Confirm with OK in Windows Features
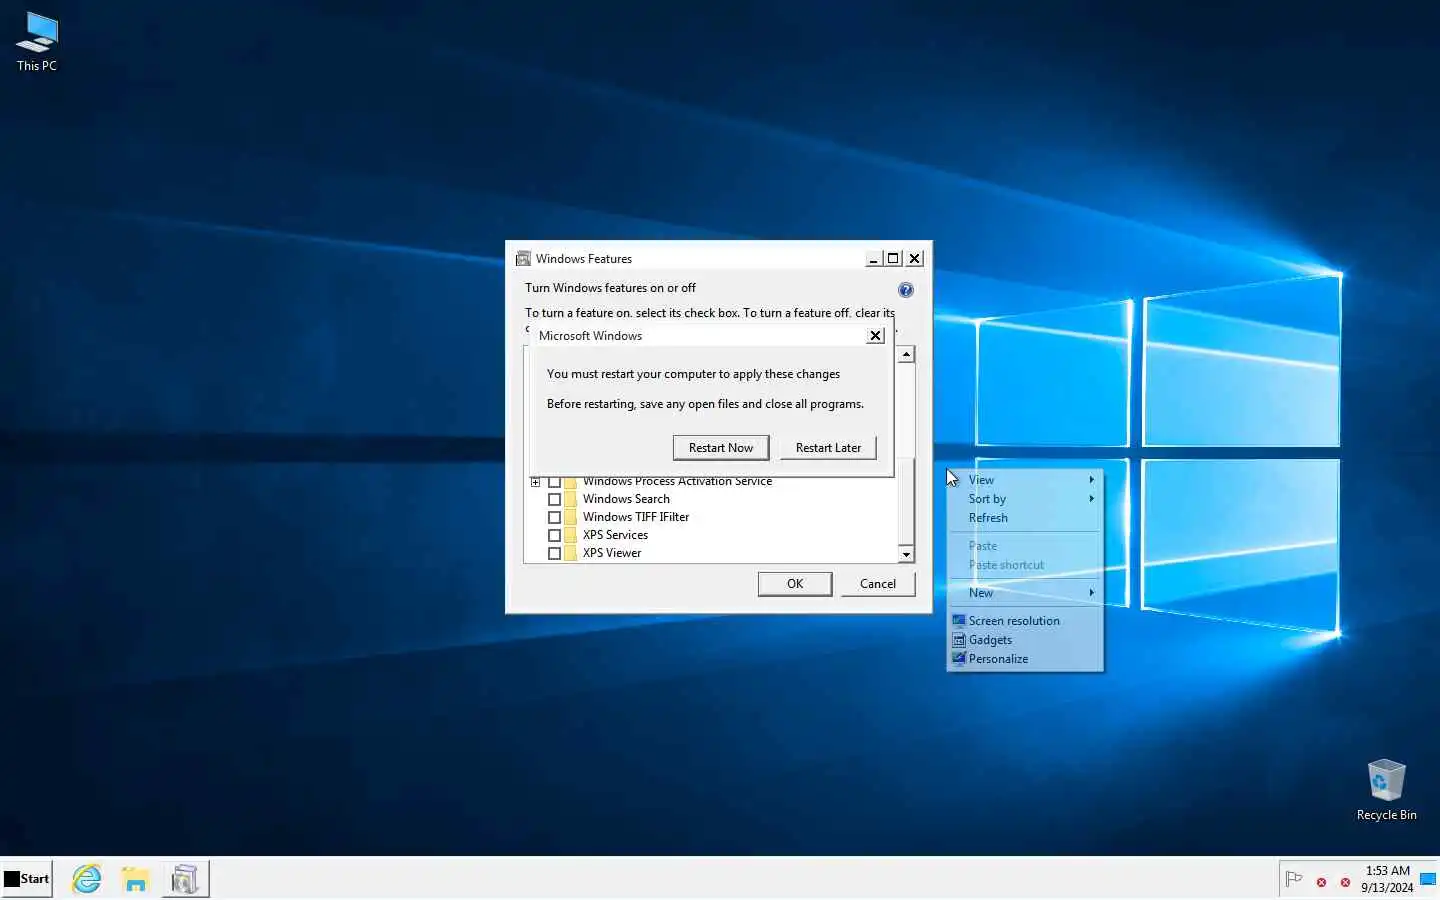Screen dimensions: 1440x900 [x=795, y=584]
